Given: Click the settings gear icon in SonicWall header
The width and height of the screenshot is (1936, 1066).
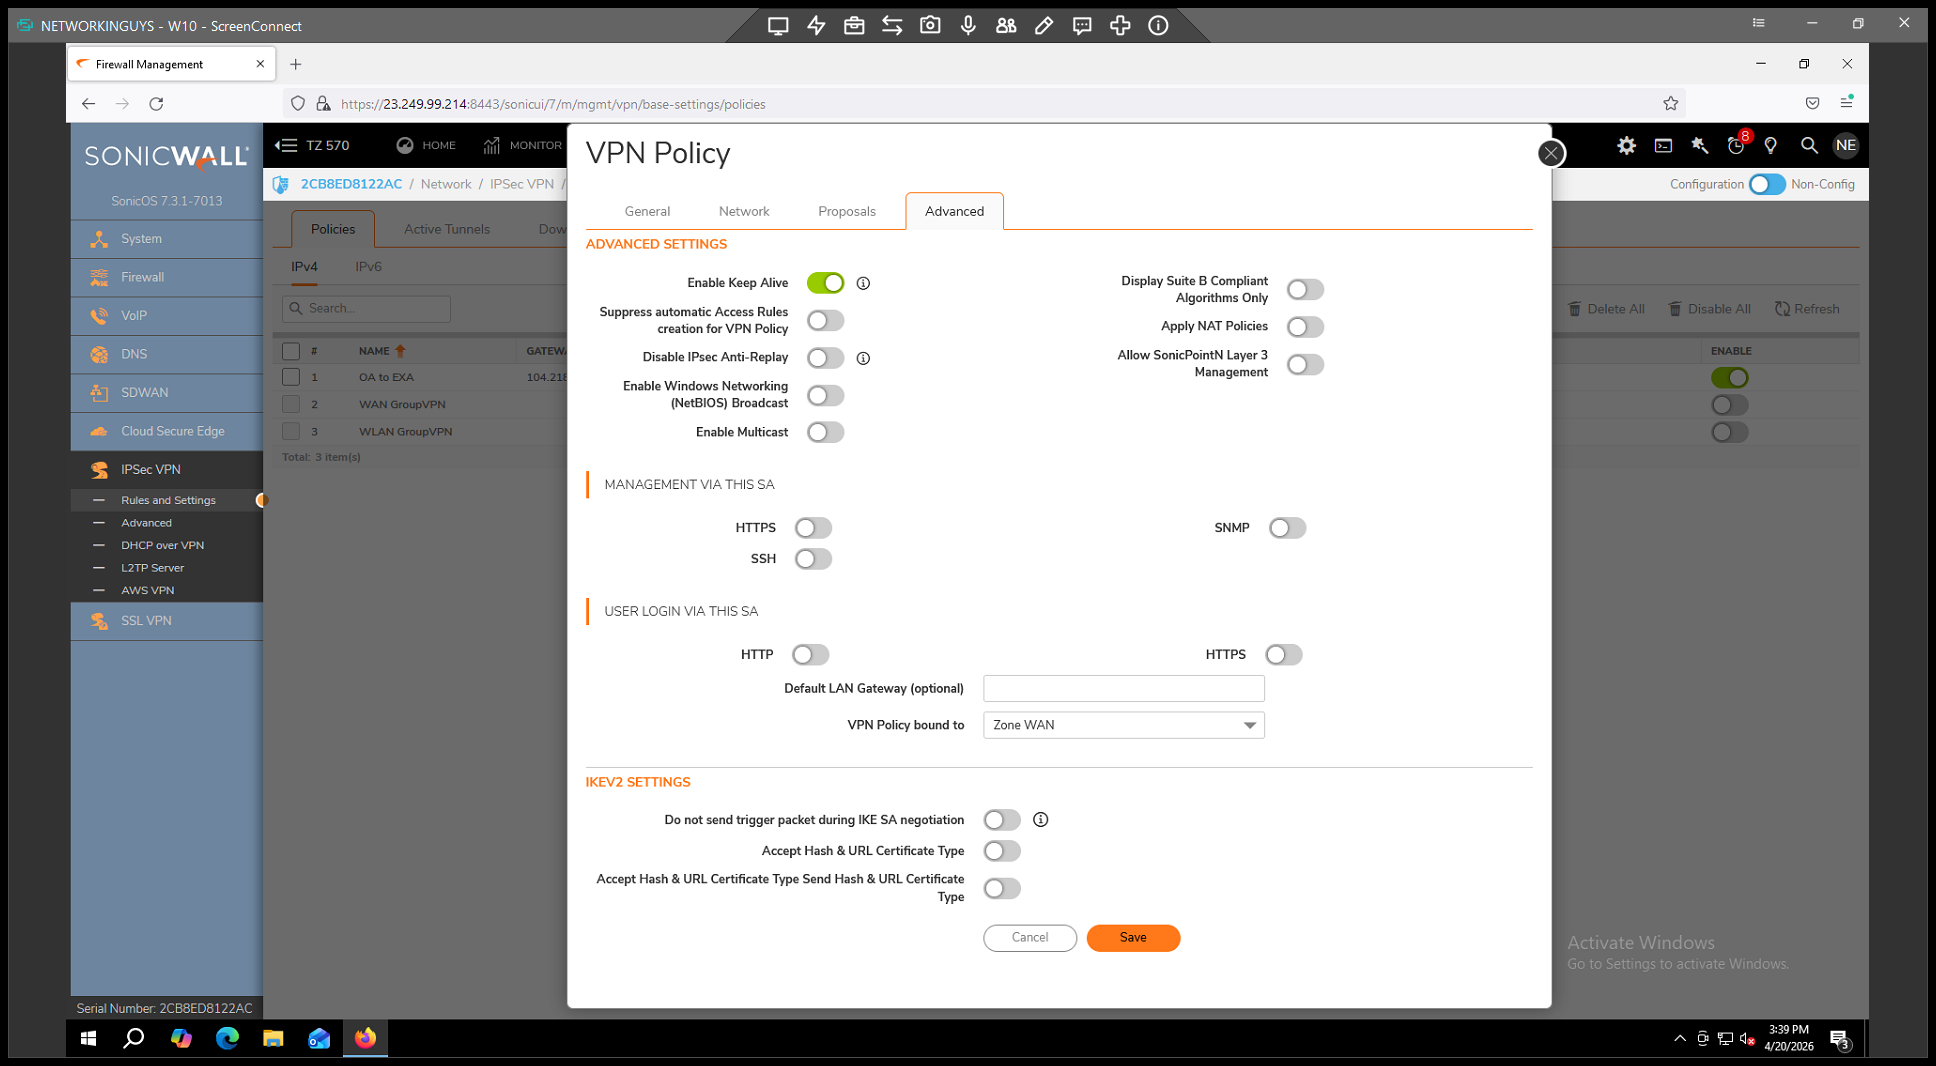Looking at the screenshot, I should 1626,146.
